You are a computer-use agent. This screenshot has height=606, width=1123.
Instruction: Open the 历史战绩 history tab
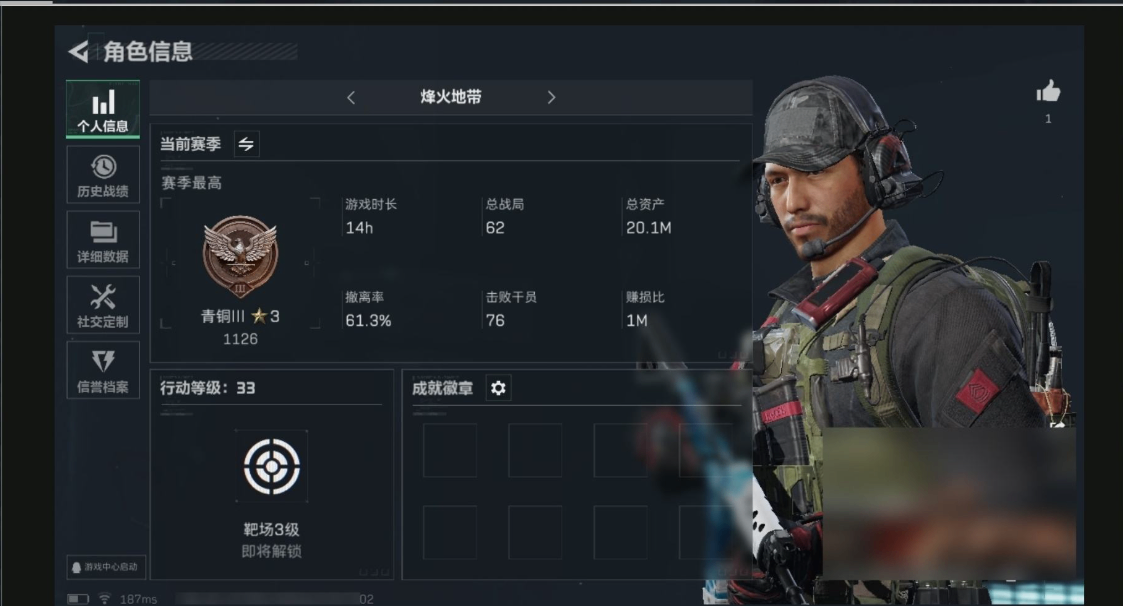103,175
